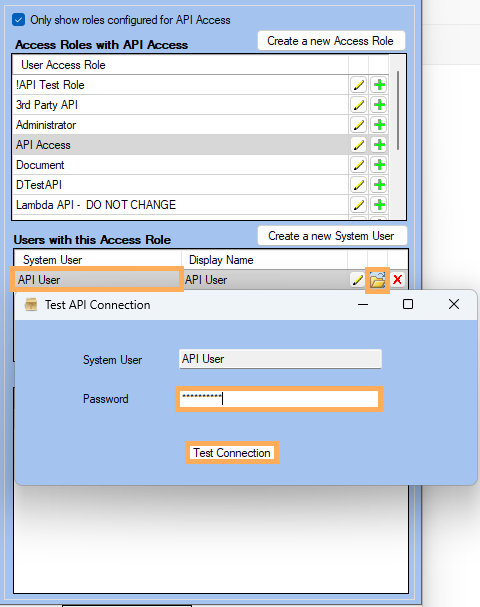Click green plus for DTestAPI role

click(x=379, y=185)
